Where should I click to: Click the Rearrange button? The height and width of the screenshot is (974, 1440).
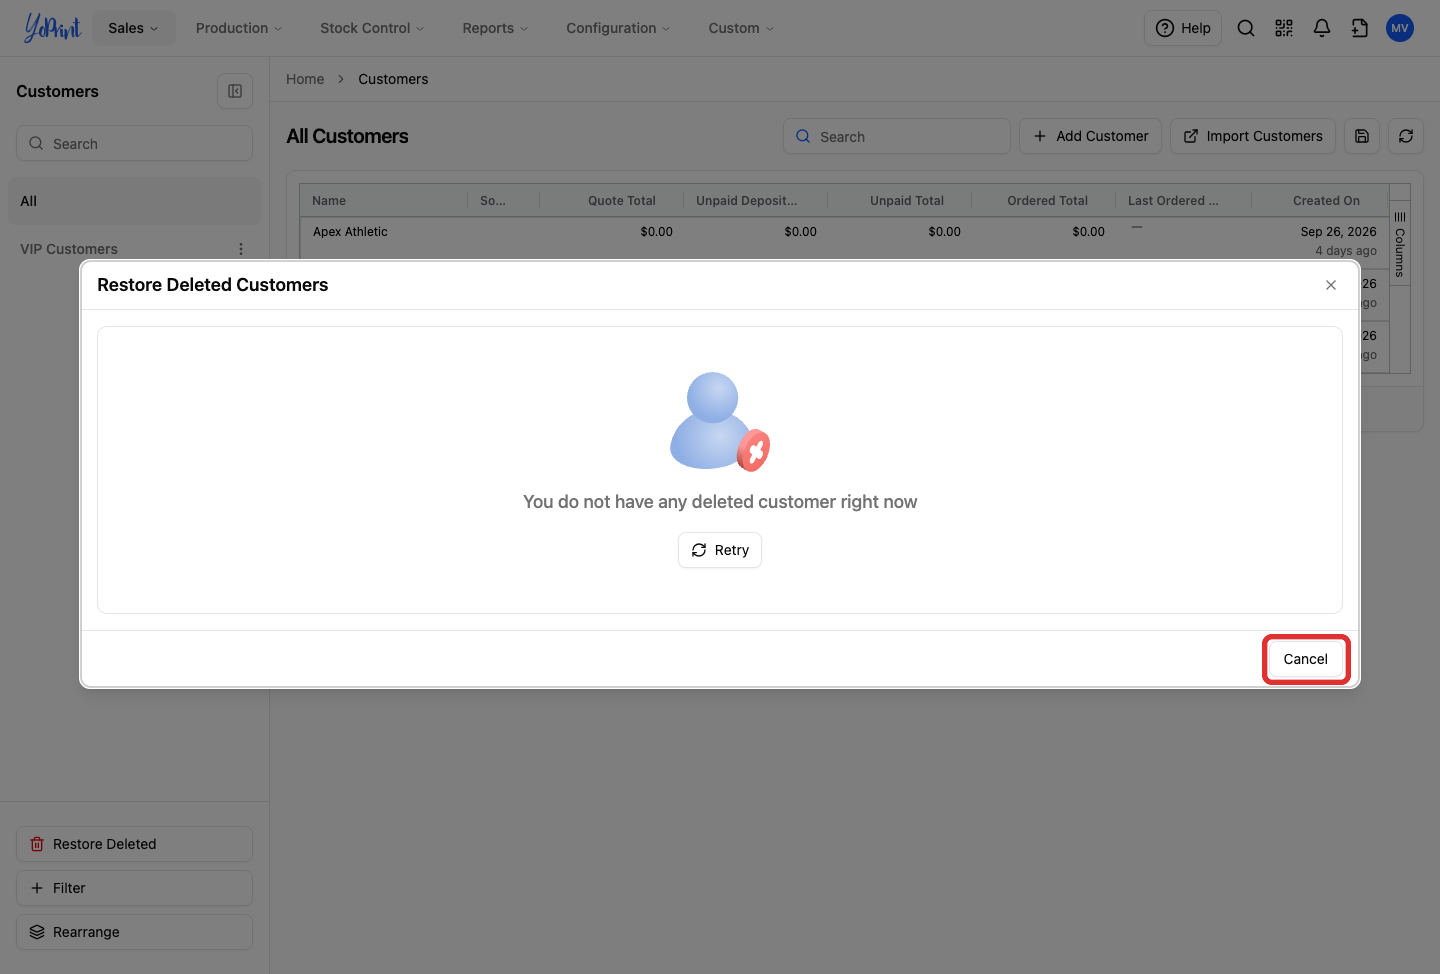click(134, 932)
